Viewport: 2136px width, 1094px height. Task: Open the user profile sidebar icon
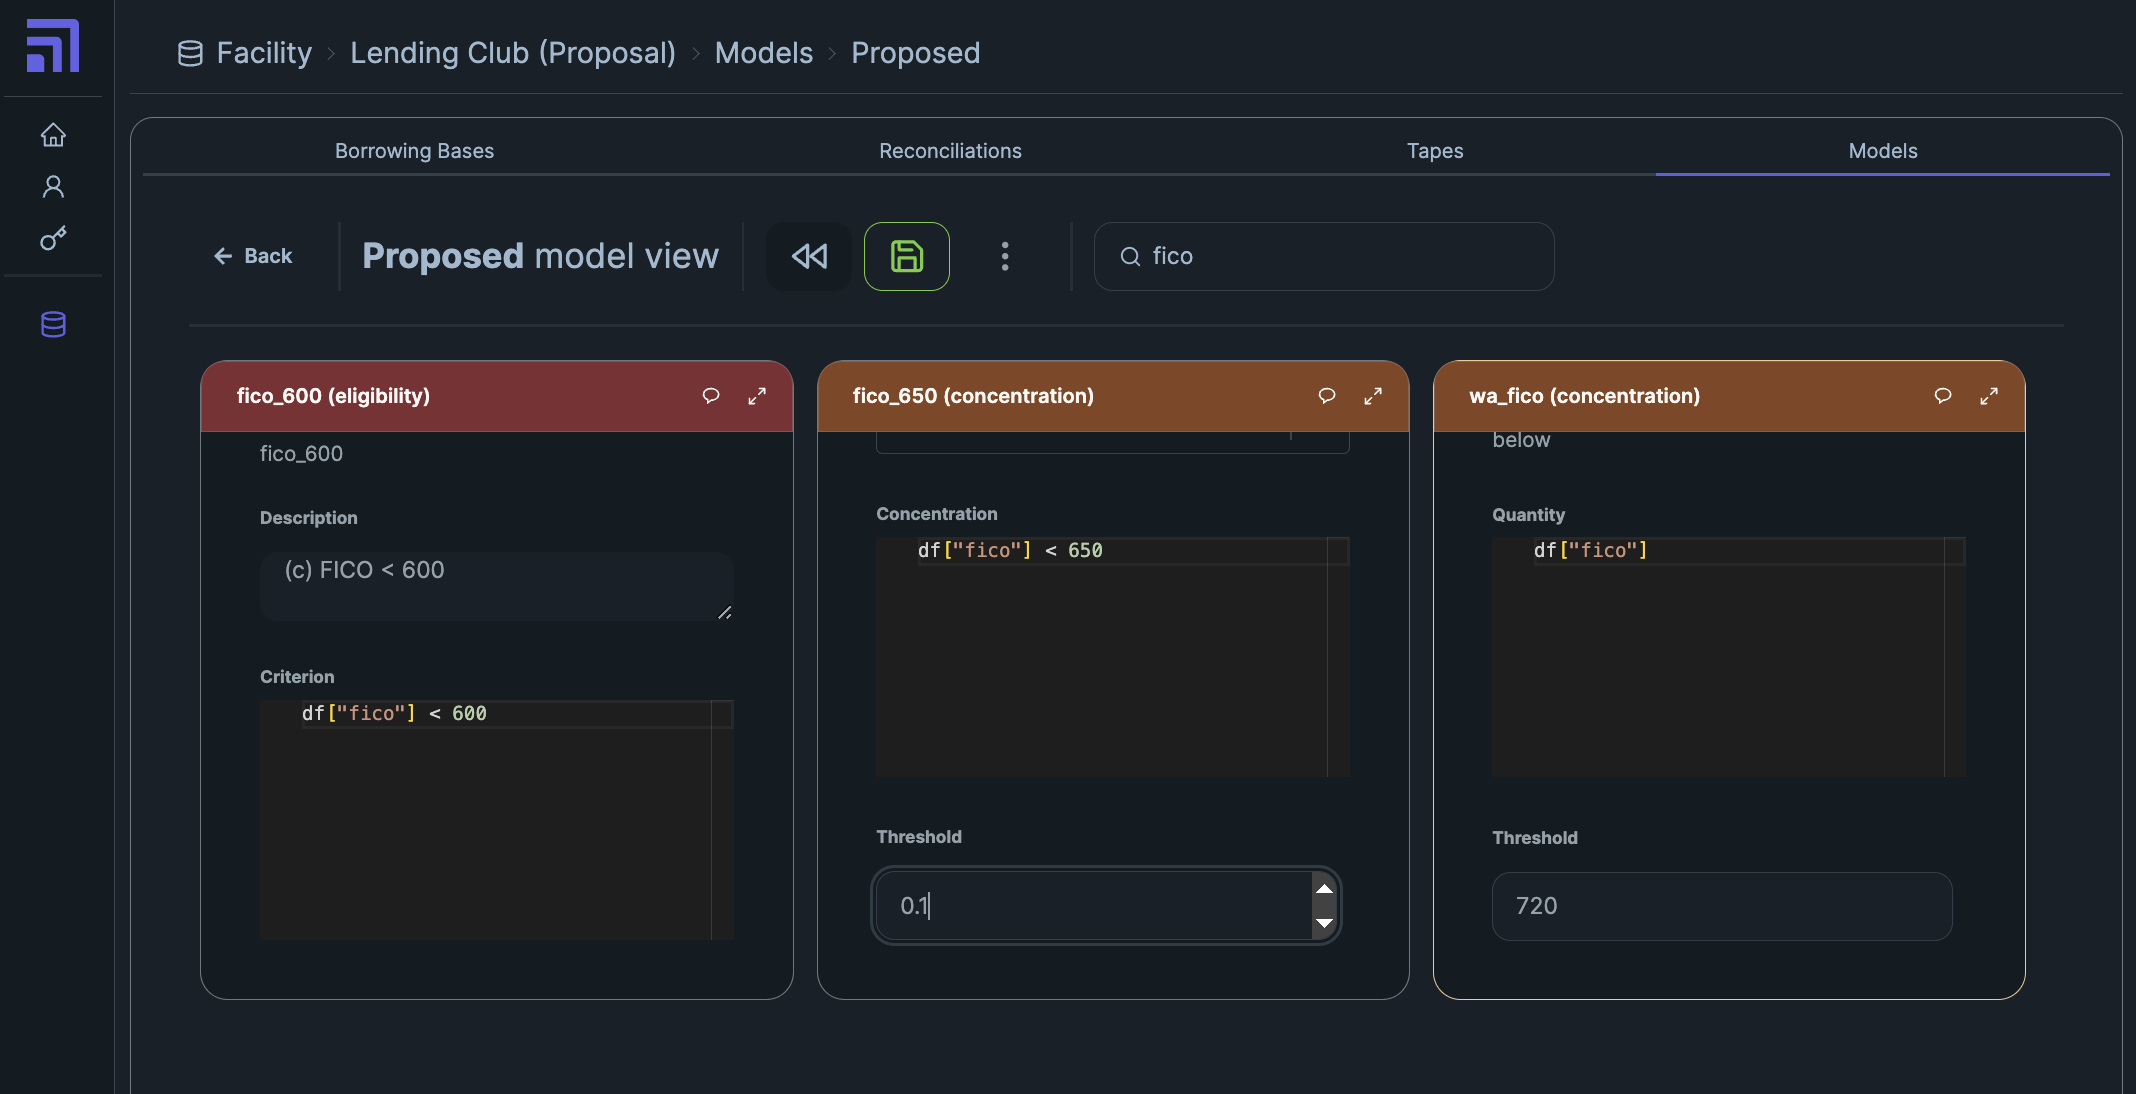point(53,187)
